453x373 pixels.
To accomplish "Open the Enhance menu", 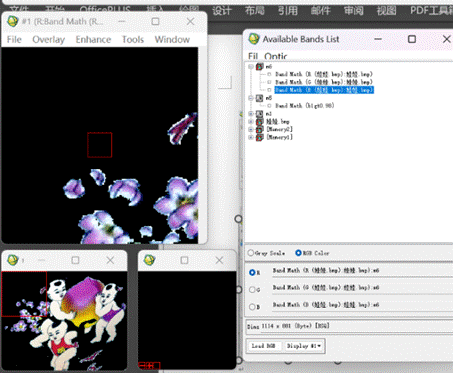I will (93, 40).
